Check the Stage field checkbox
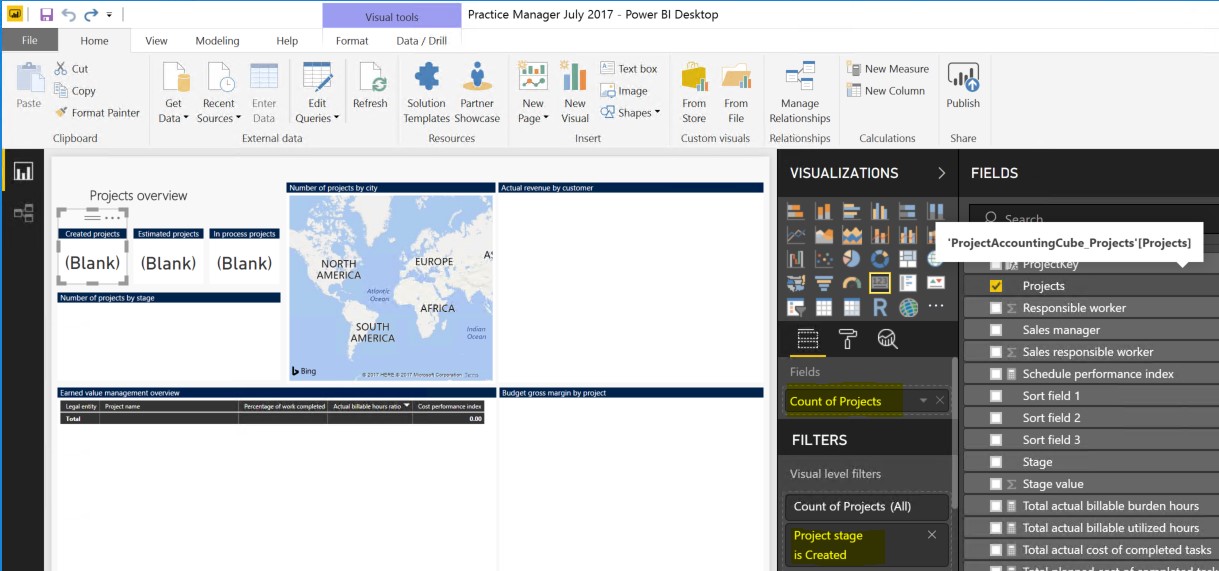Viewport: 1219px width, 571px height. click(996, 462)
